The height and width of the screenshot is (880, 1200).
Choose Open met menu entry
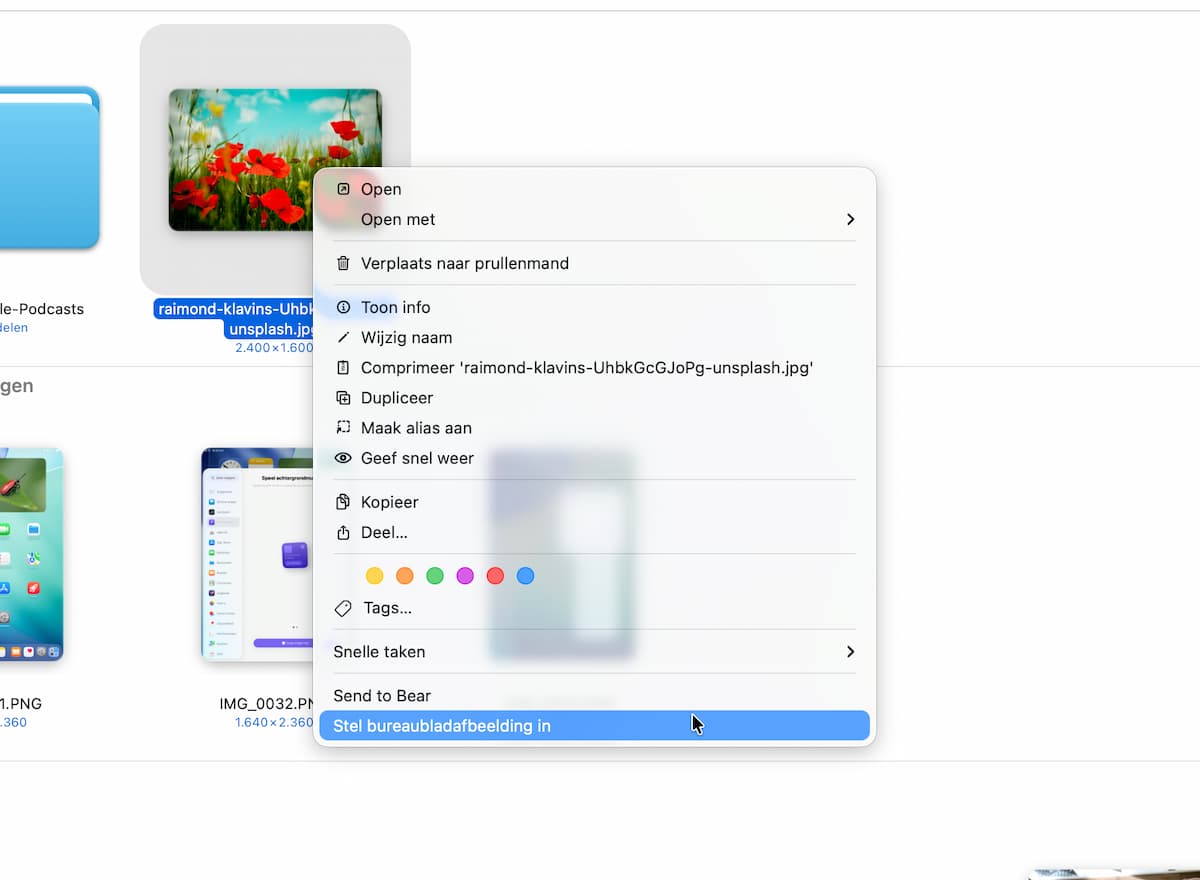point(595,219)
